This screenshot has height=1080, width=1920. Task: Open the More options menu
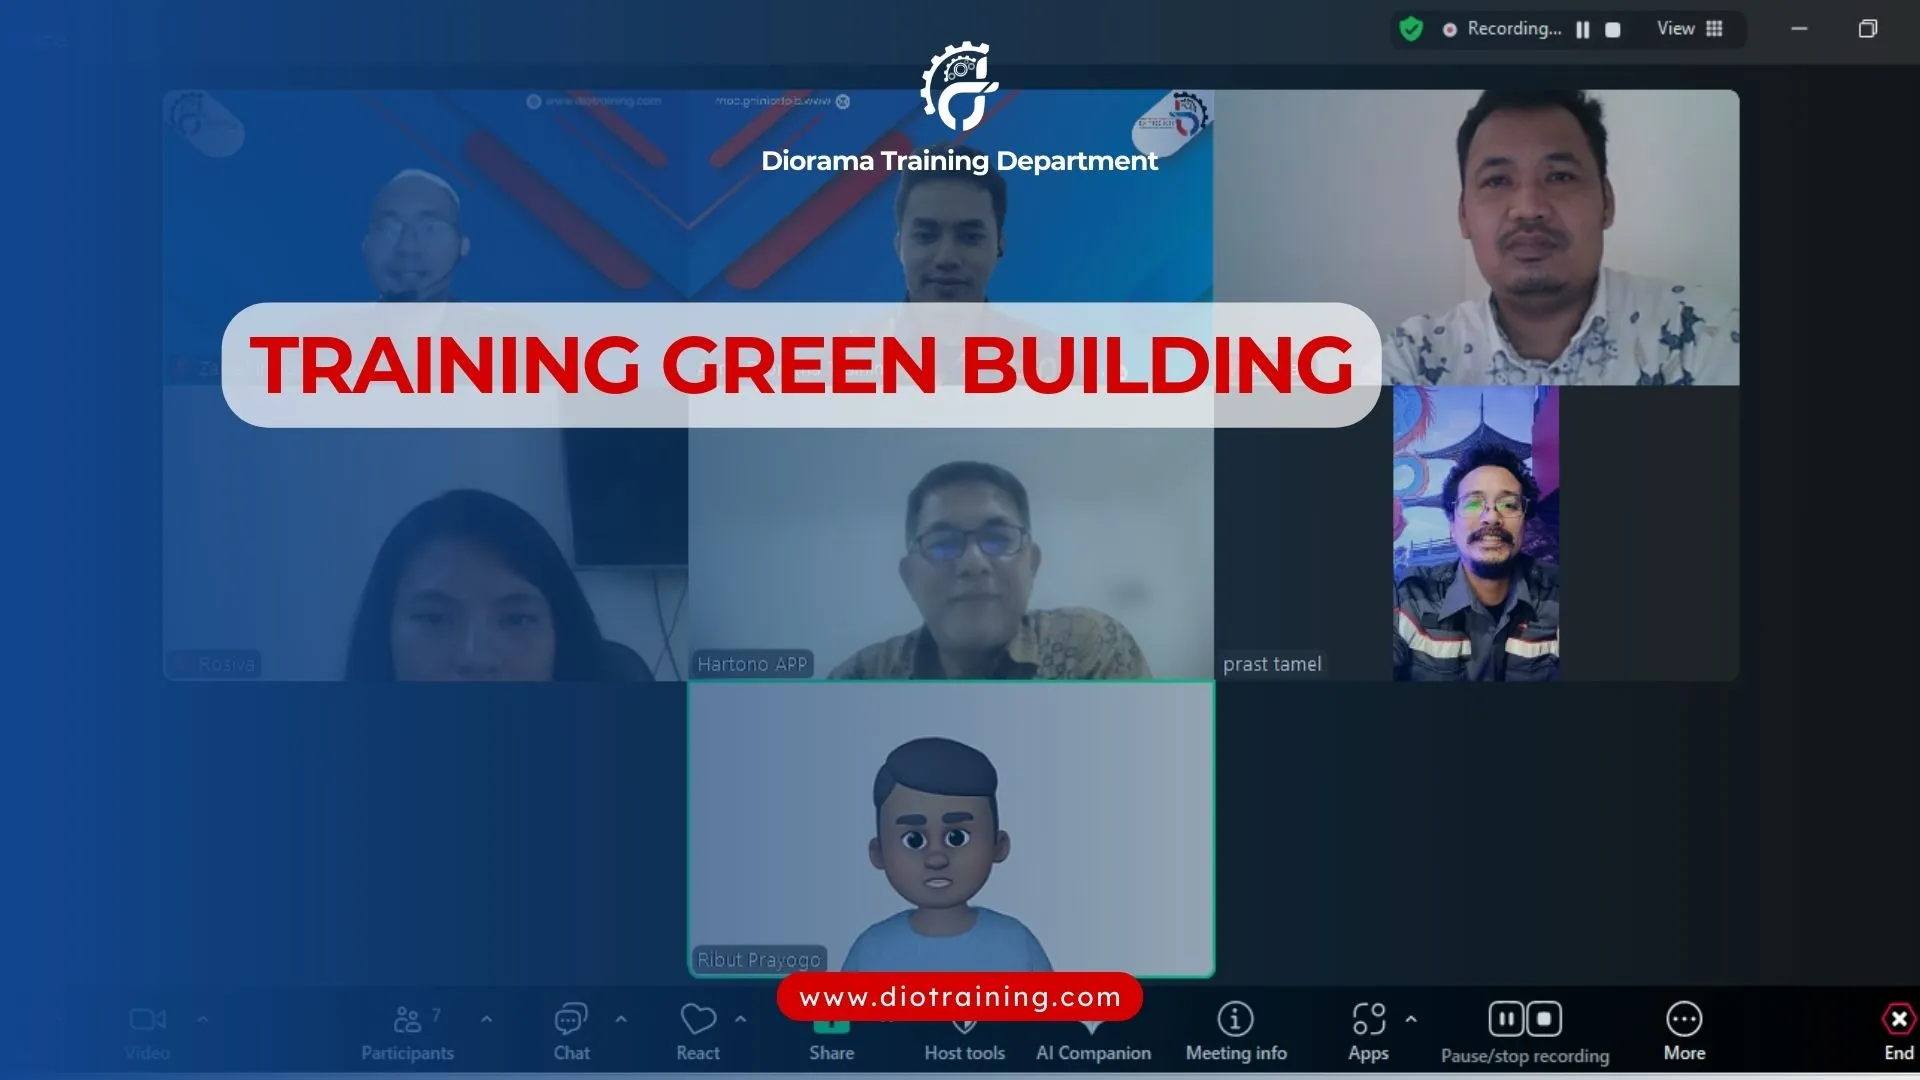coord(1684,1020)
